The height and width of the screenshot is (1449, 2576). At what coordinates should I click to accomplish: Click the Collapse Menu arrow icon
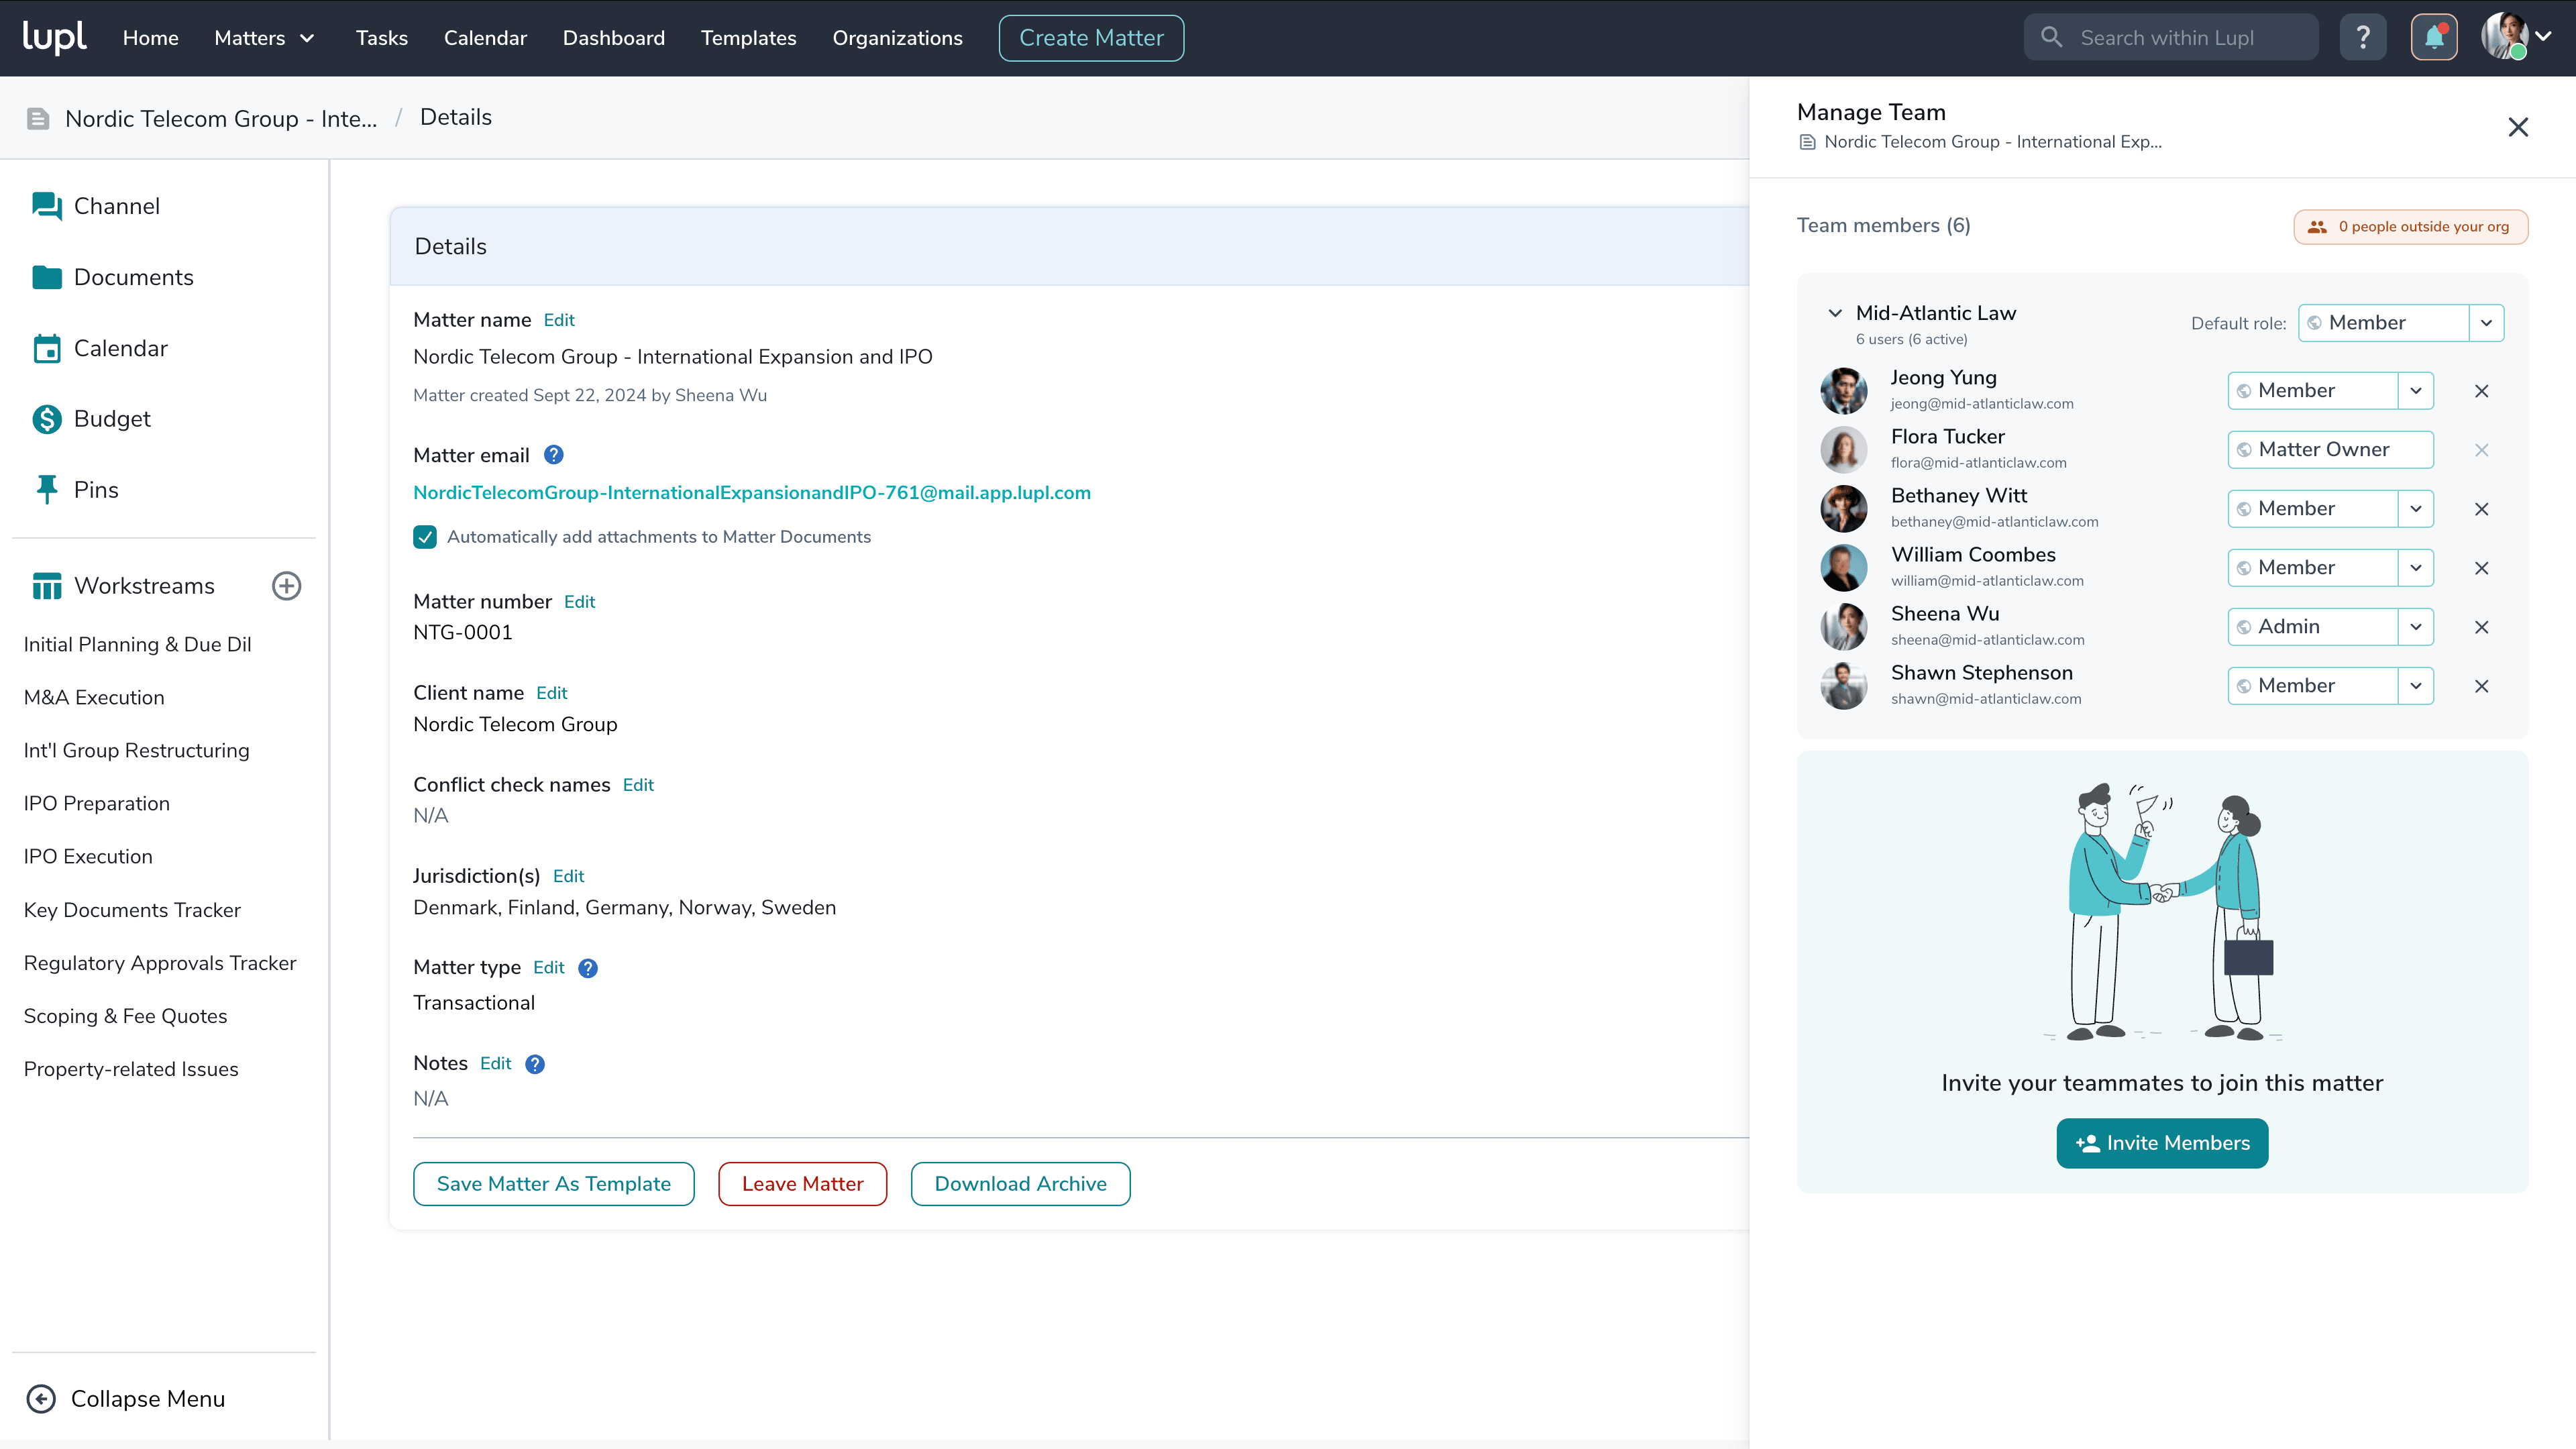coord(41,1398)
